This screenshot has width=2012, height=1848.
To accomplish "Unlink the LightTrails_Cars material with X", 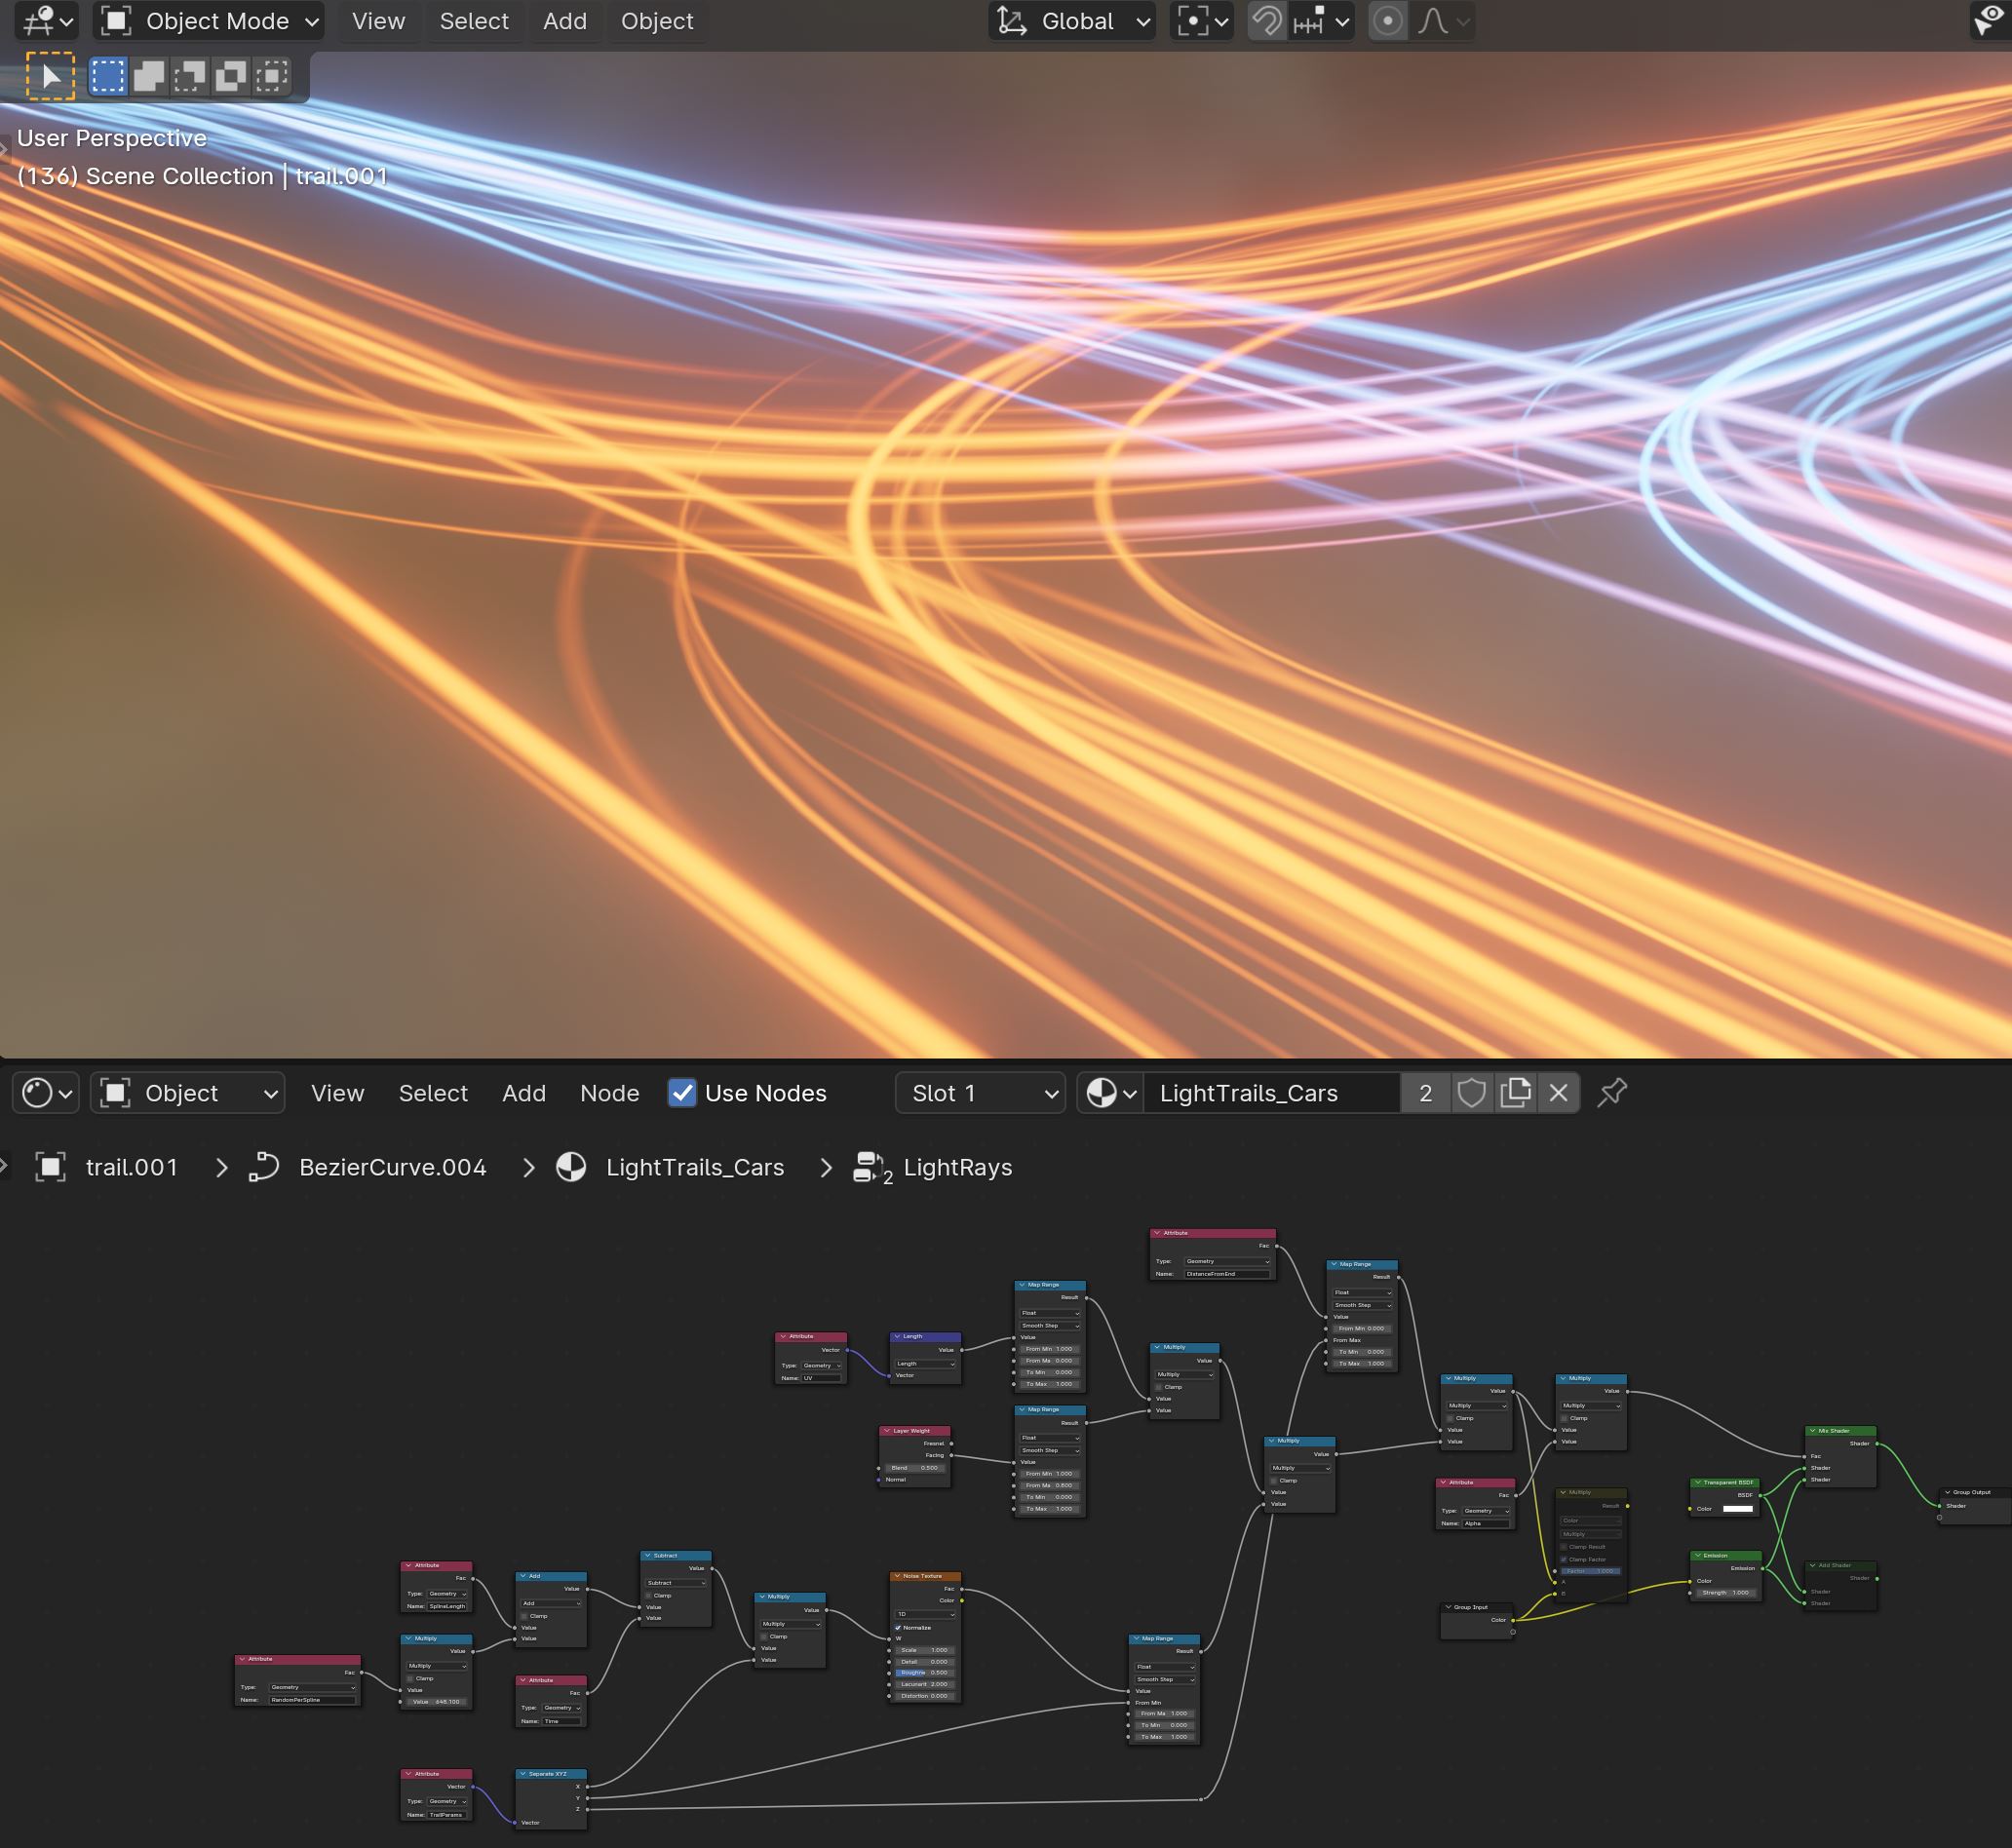I will 1558,1093.
